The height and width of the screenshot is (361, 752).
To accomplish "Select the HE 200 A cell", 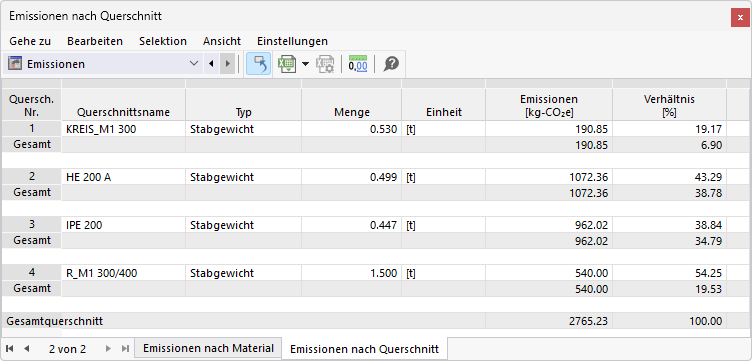I will click(x=124, y=176).
